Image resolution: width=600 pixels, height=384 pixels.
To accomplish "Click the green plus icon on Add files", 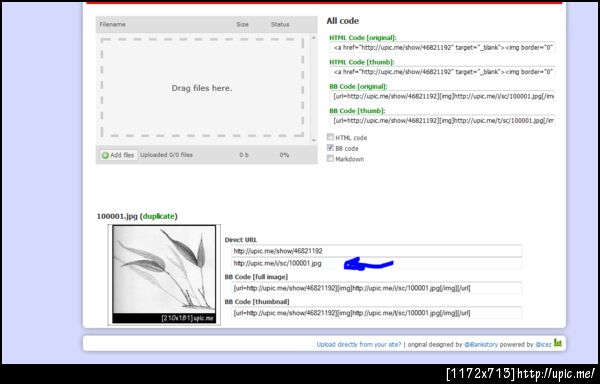I will coord(105,155).
